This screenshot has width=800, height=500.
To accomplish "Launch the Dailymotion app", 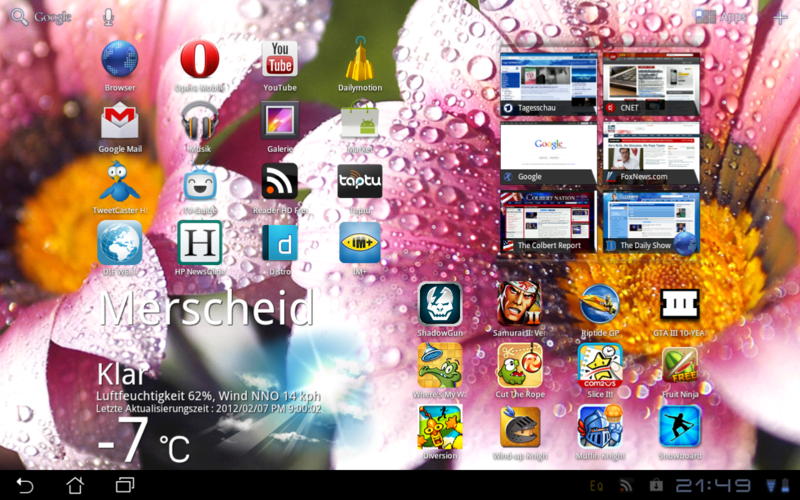I will click(x=360, y=62).
